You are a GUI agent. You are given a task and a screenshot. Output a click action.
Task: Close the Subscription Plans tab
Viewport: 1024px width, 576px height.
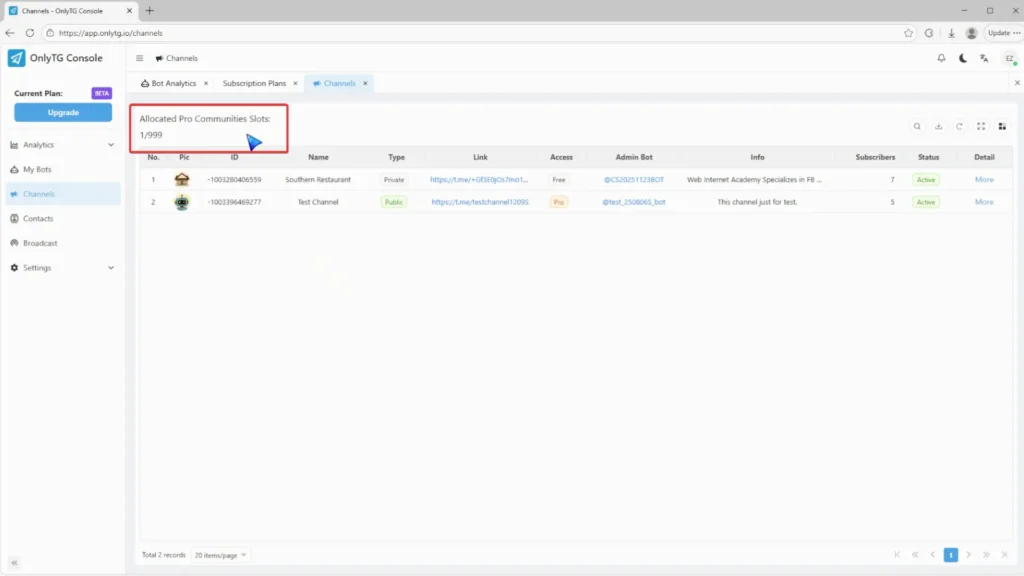(x=295, y=84)
